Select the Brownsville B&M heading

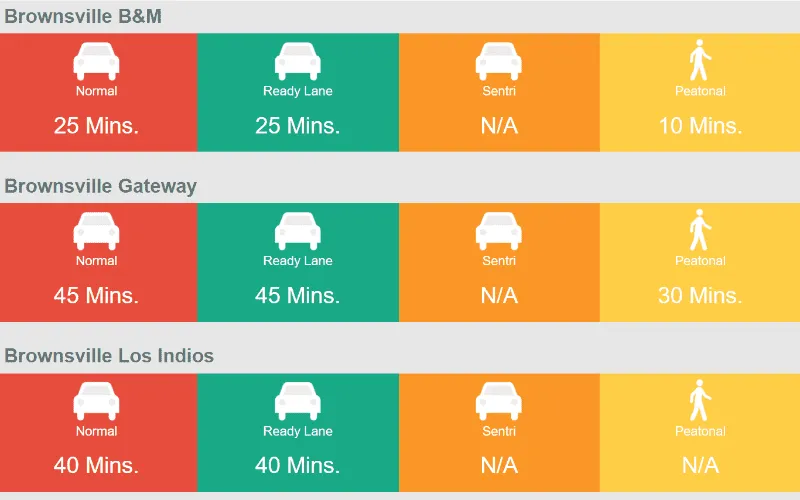click(83, 16)
